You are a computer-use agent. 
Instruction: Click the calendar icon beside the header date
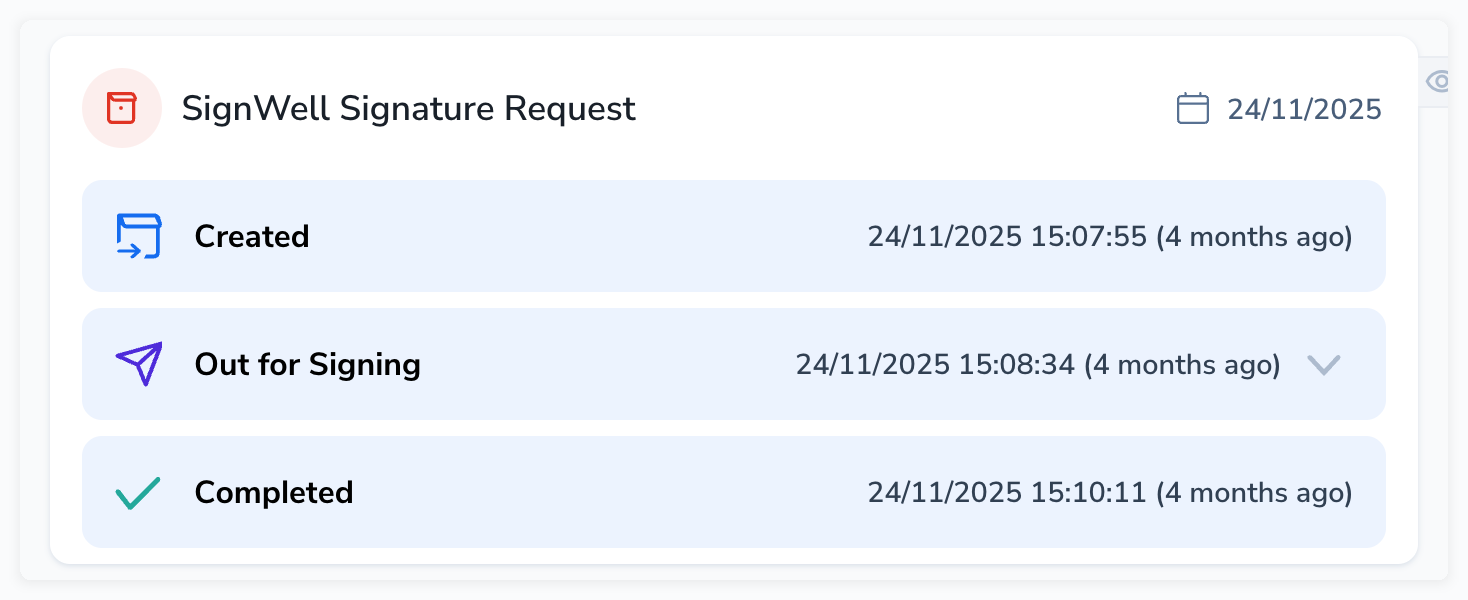(1192, 108)
